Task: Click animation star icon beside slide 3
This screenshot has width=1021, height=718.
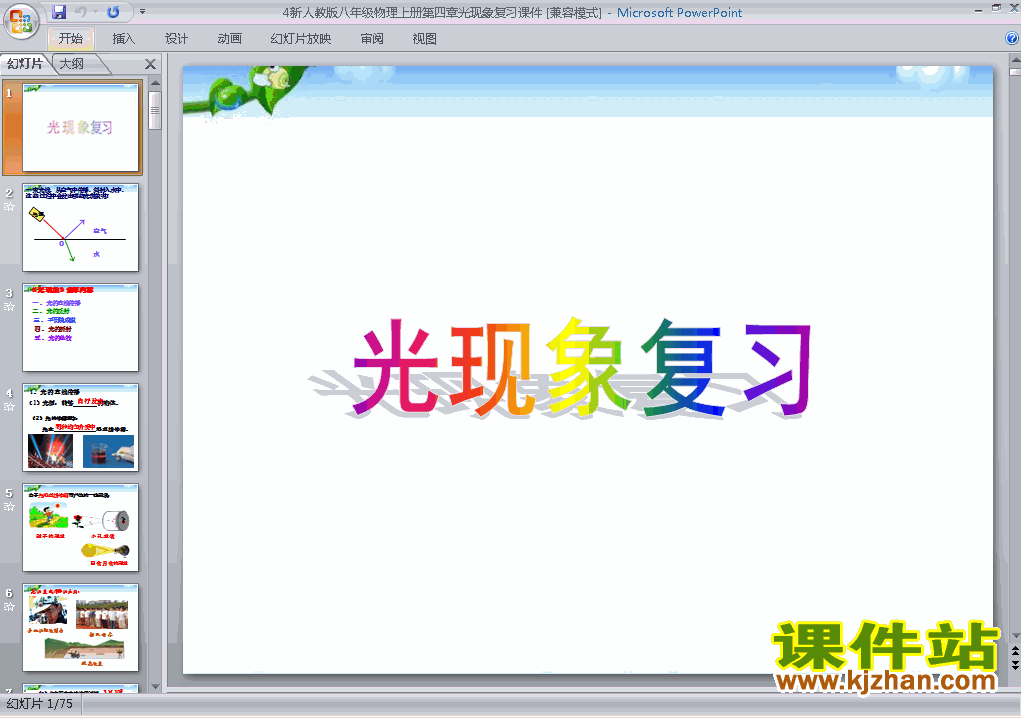Action: (x=9, y=307)
